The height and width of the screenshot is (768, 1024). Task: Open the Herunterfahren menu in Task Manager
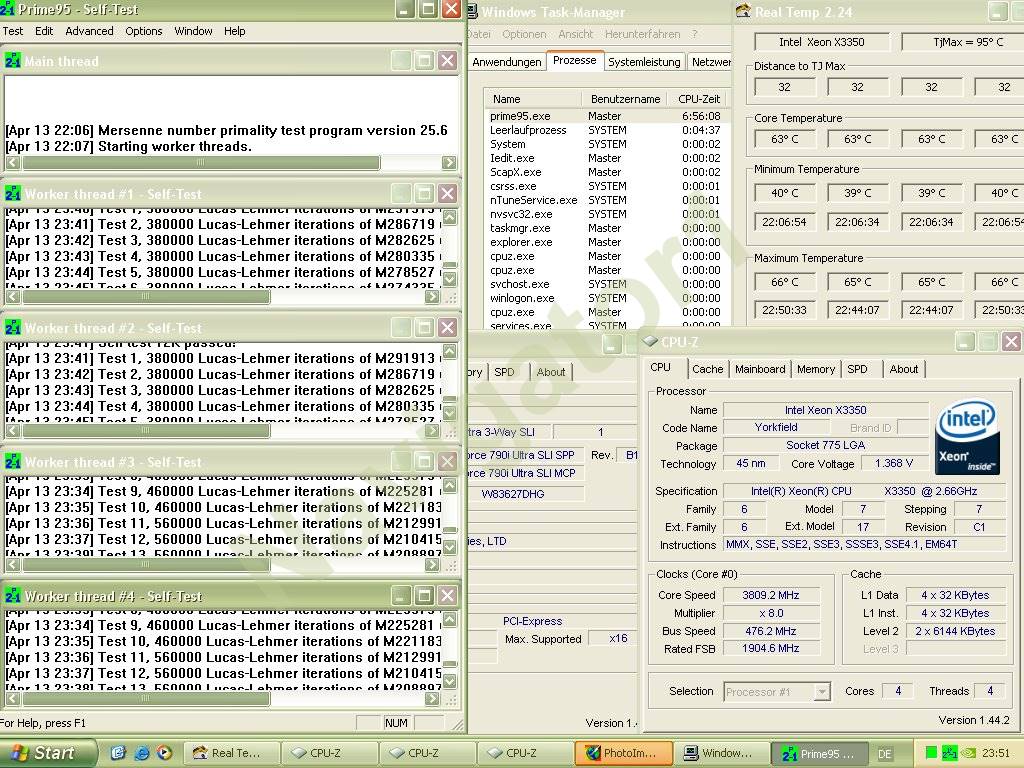[643, 34]
